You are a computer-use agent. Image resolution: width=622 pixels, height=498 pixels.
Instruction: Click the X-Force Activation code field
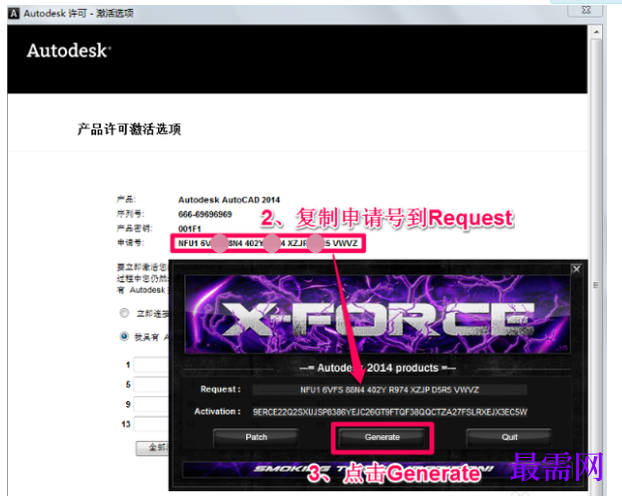tap(390, 412)
